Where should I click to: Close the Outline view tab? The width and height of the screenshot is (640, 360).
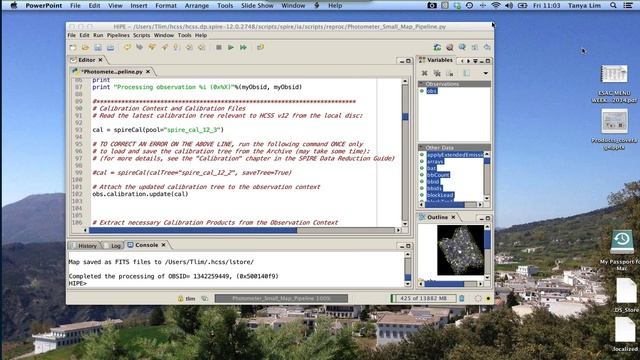click(x=453, y=217)
